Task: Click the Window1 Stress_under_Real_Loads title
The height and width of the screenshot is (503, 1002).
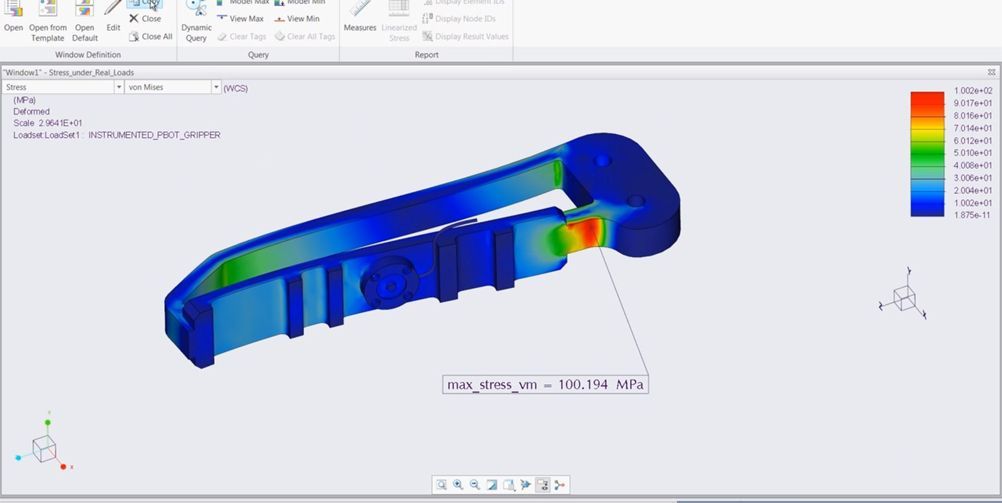Action: coord(68,72)
